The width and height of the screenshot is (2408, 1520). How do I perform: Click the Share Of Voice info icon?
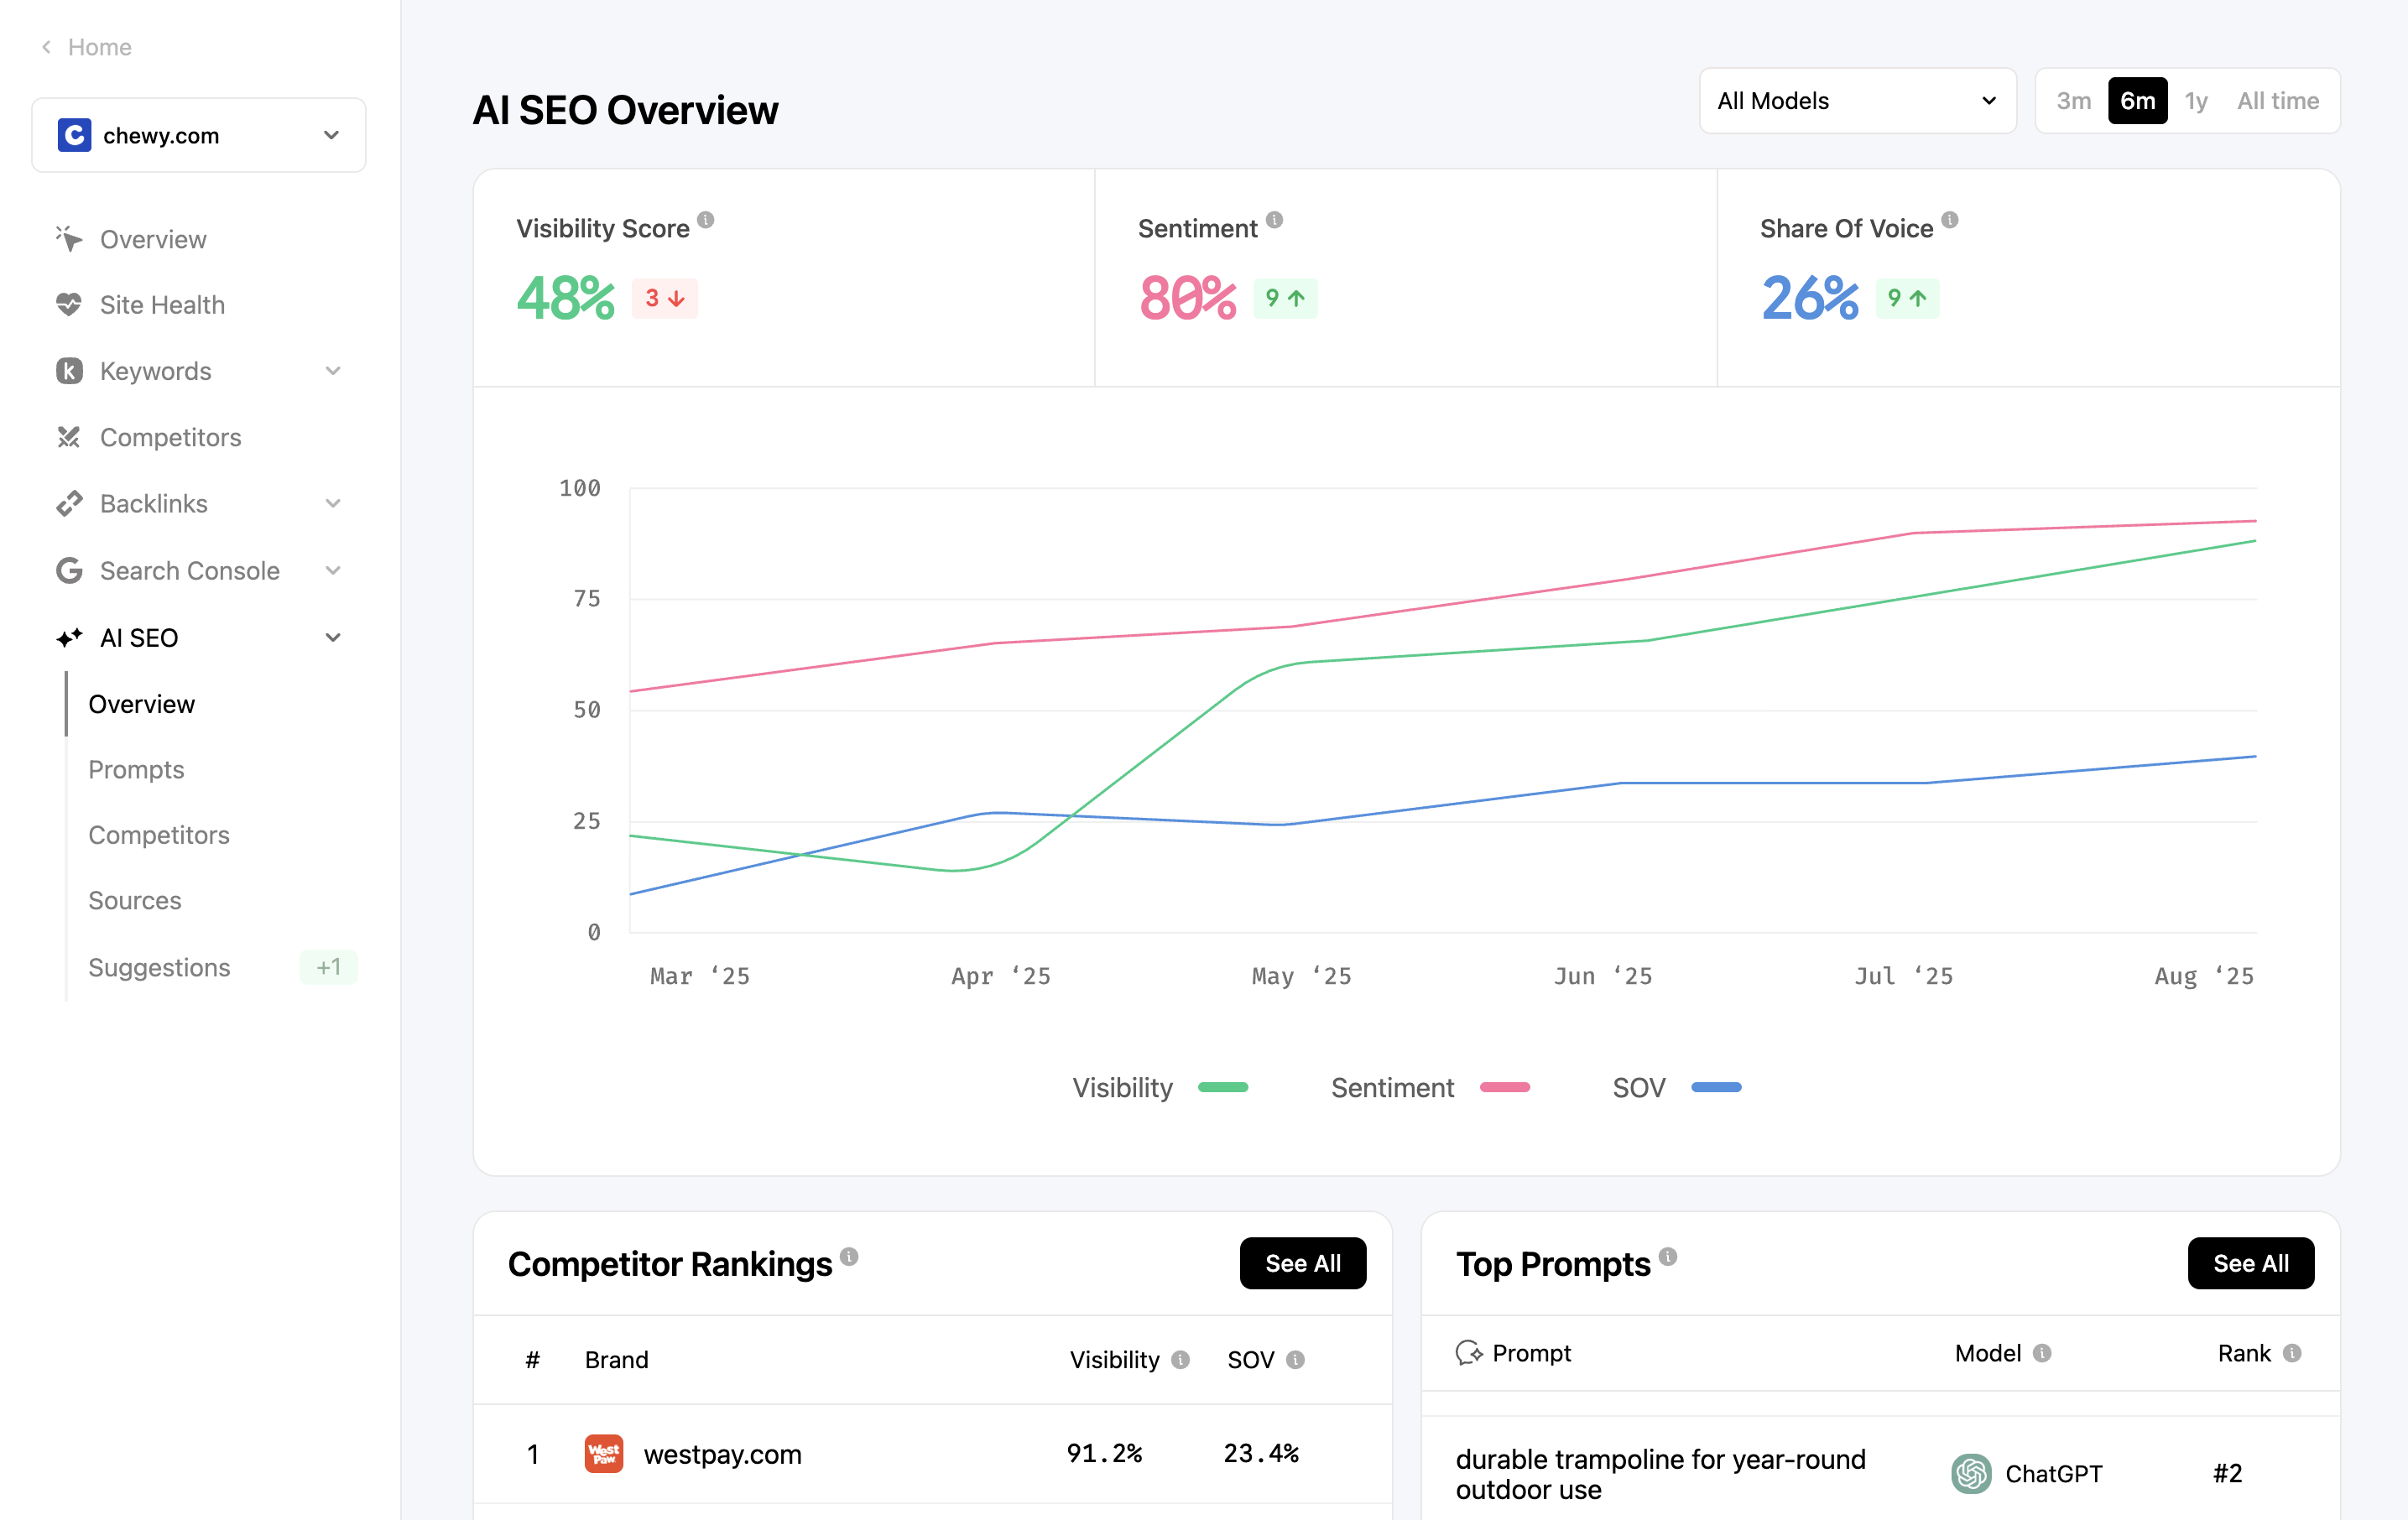(x=1950, y=220)
